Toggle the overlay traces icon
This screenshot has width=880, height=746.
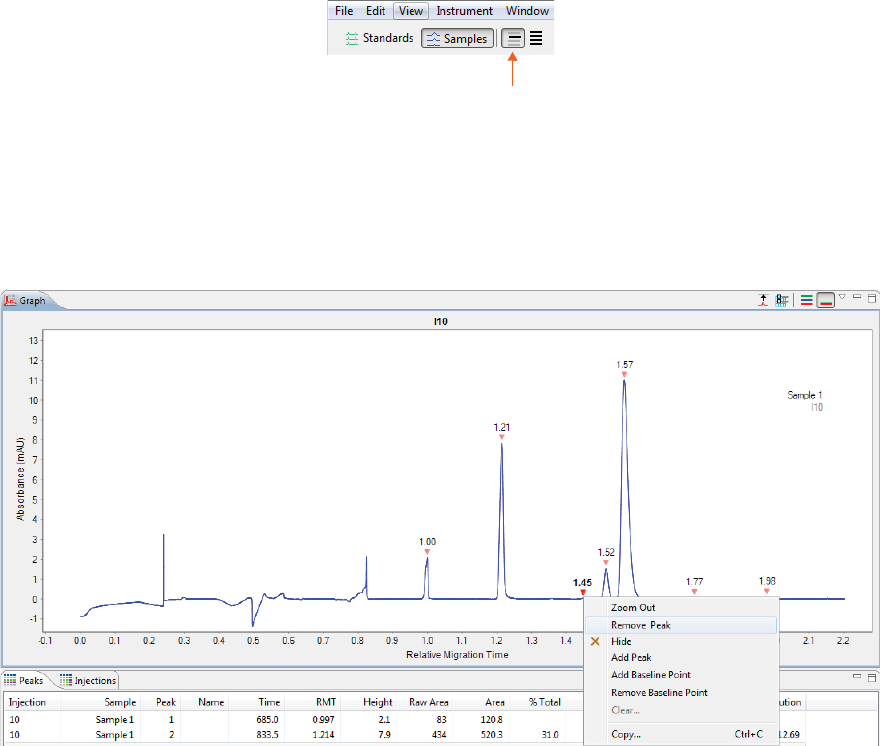[x=826, y=300]
